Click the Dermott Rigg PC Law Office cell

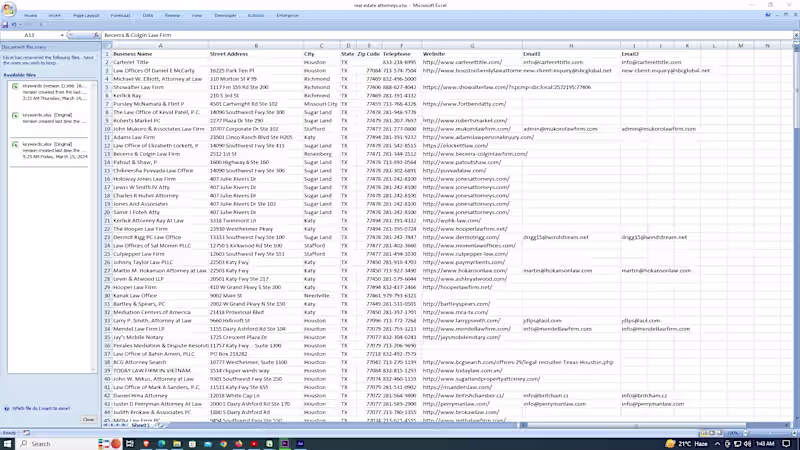click(160, 237)
